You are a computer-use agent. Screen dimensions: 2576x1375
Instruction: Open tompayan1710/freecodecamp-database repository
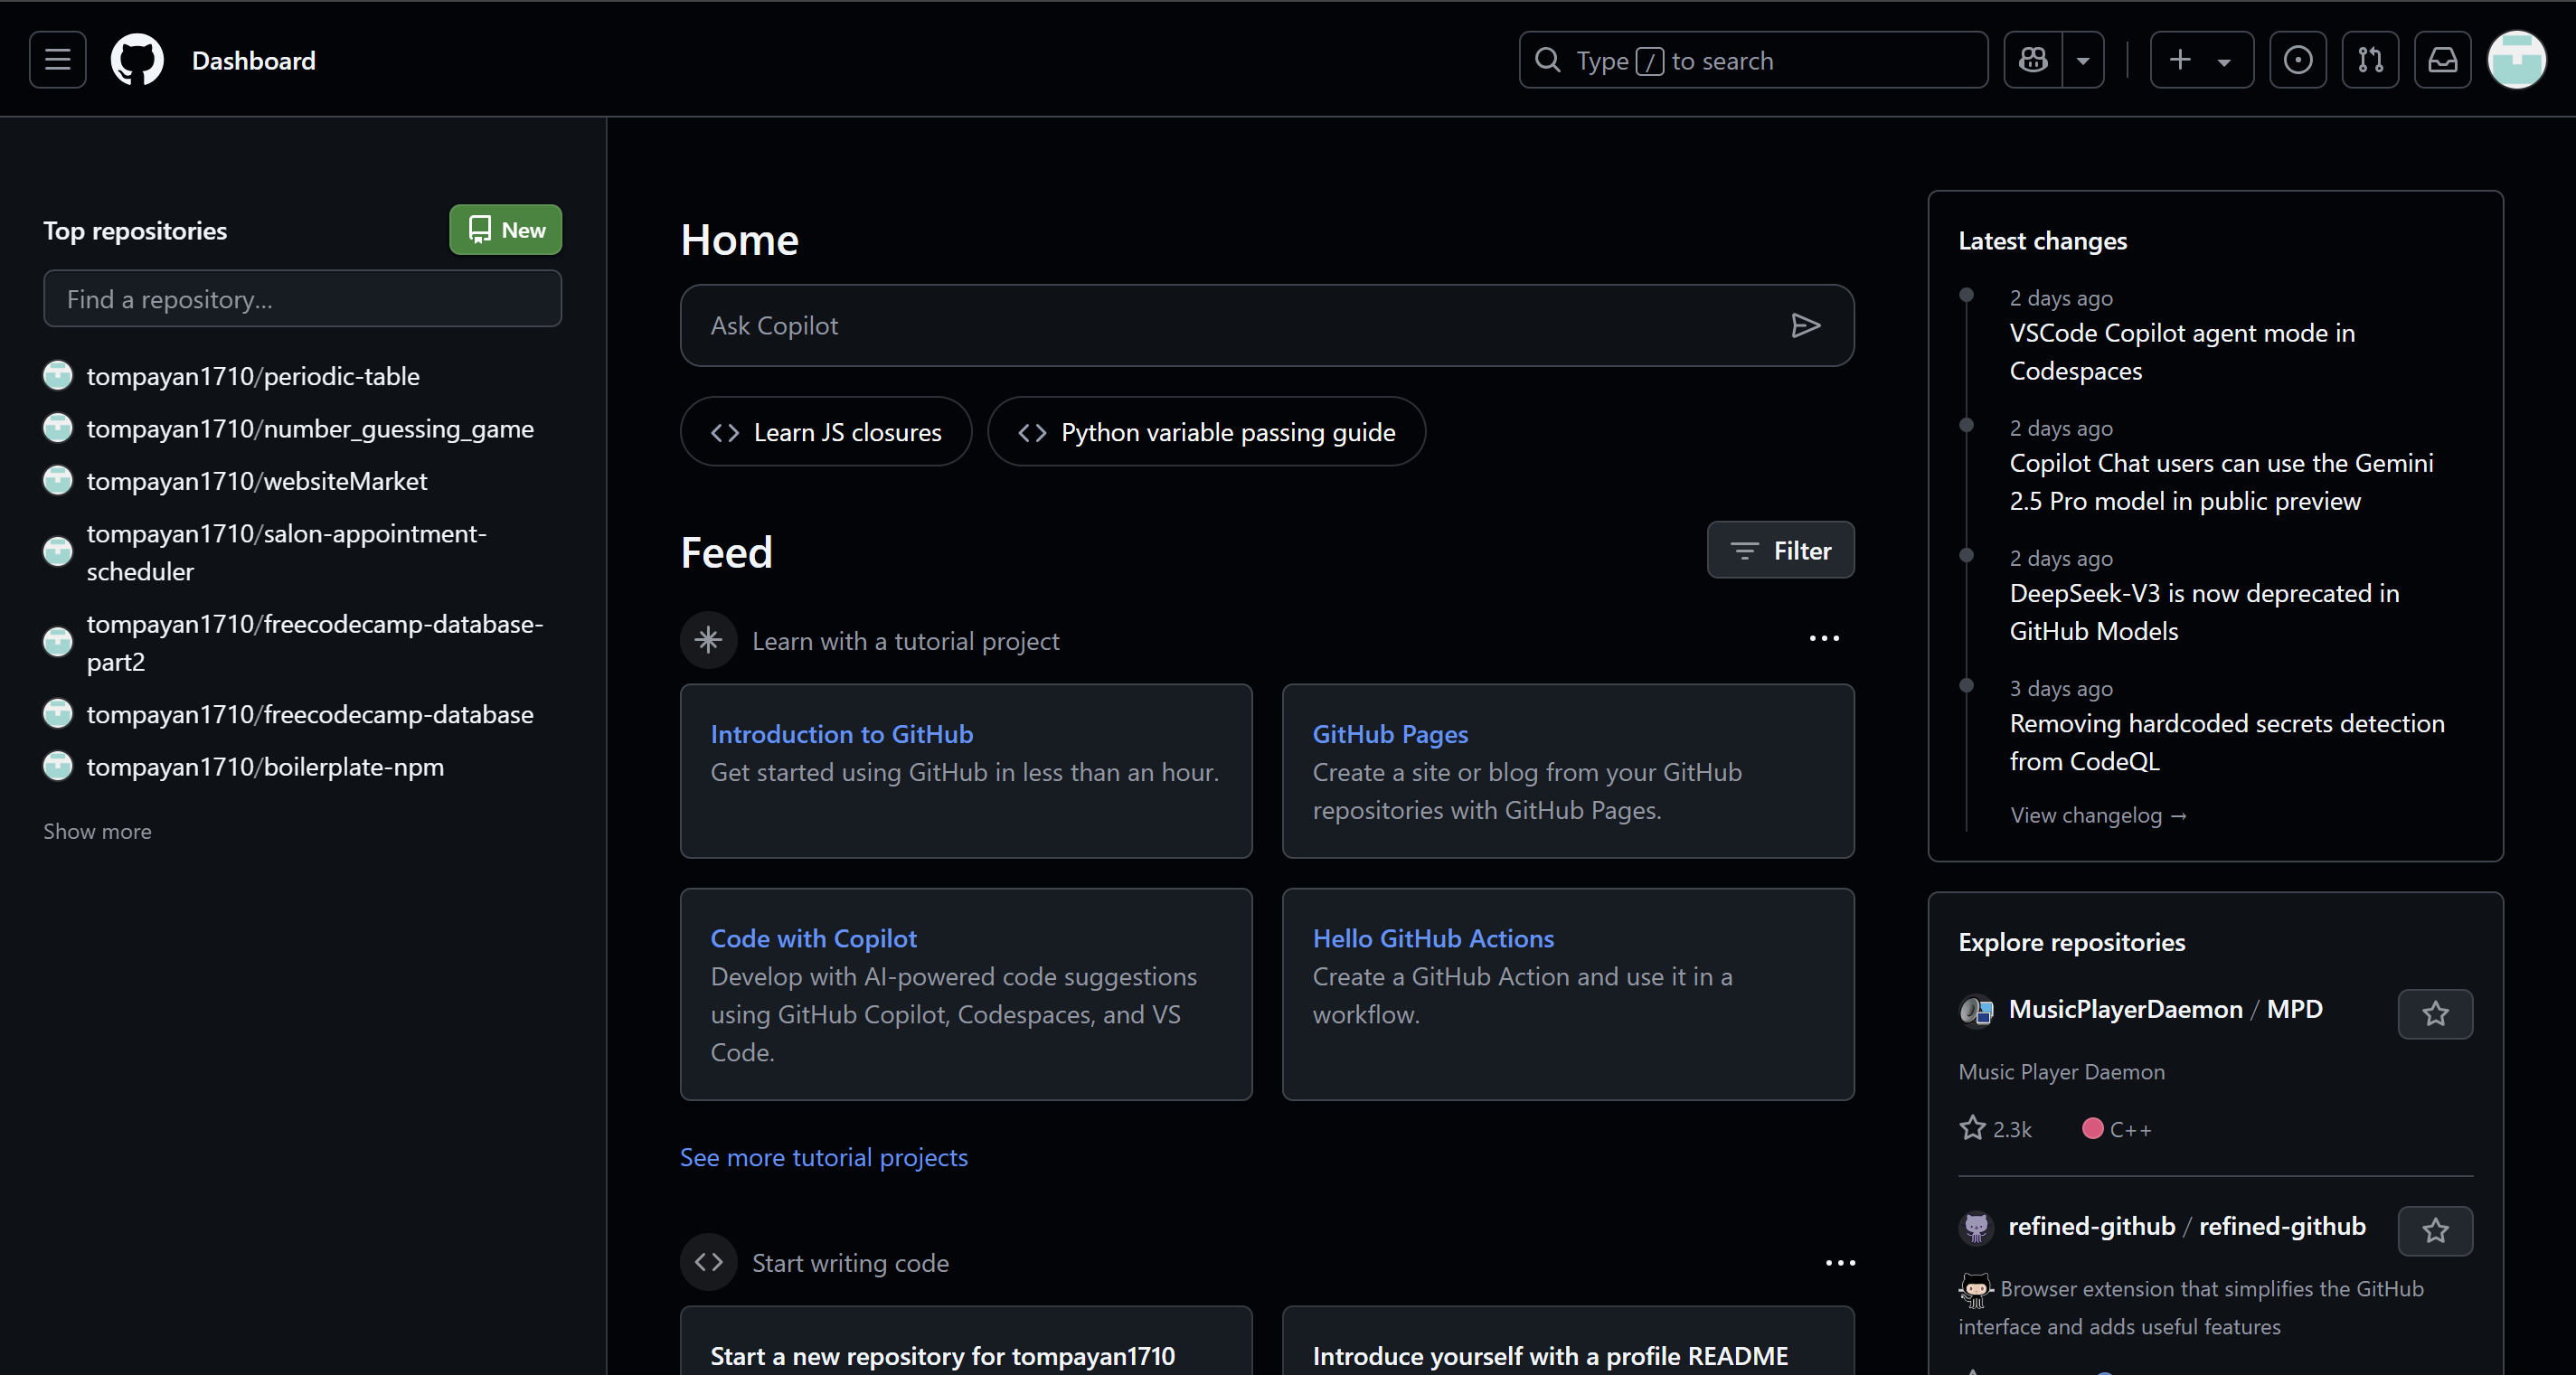click(x=310, y=714)
